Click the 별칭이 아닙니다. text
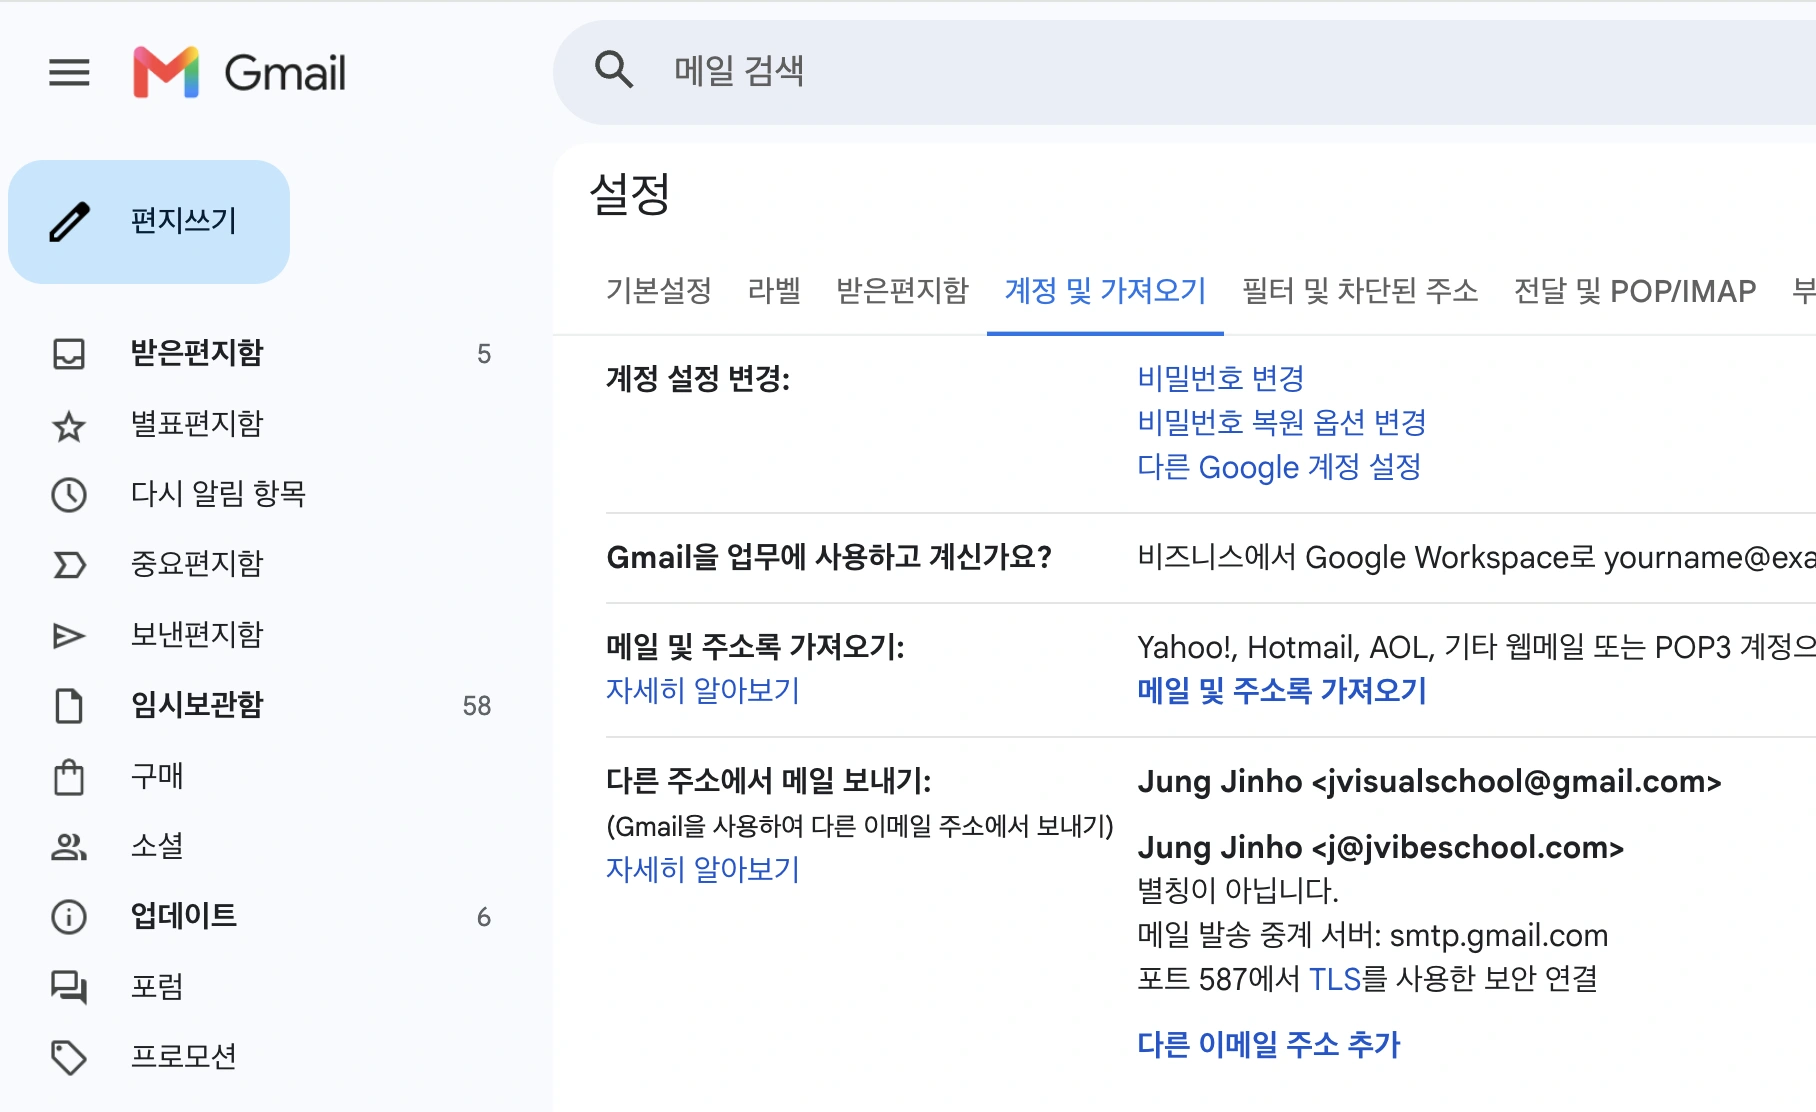1816x1112 pixels. coord(1238,890)
